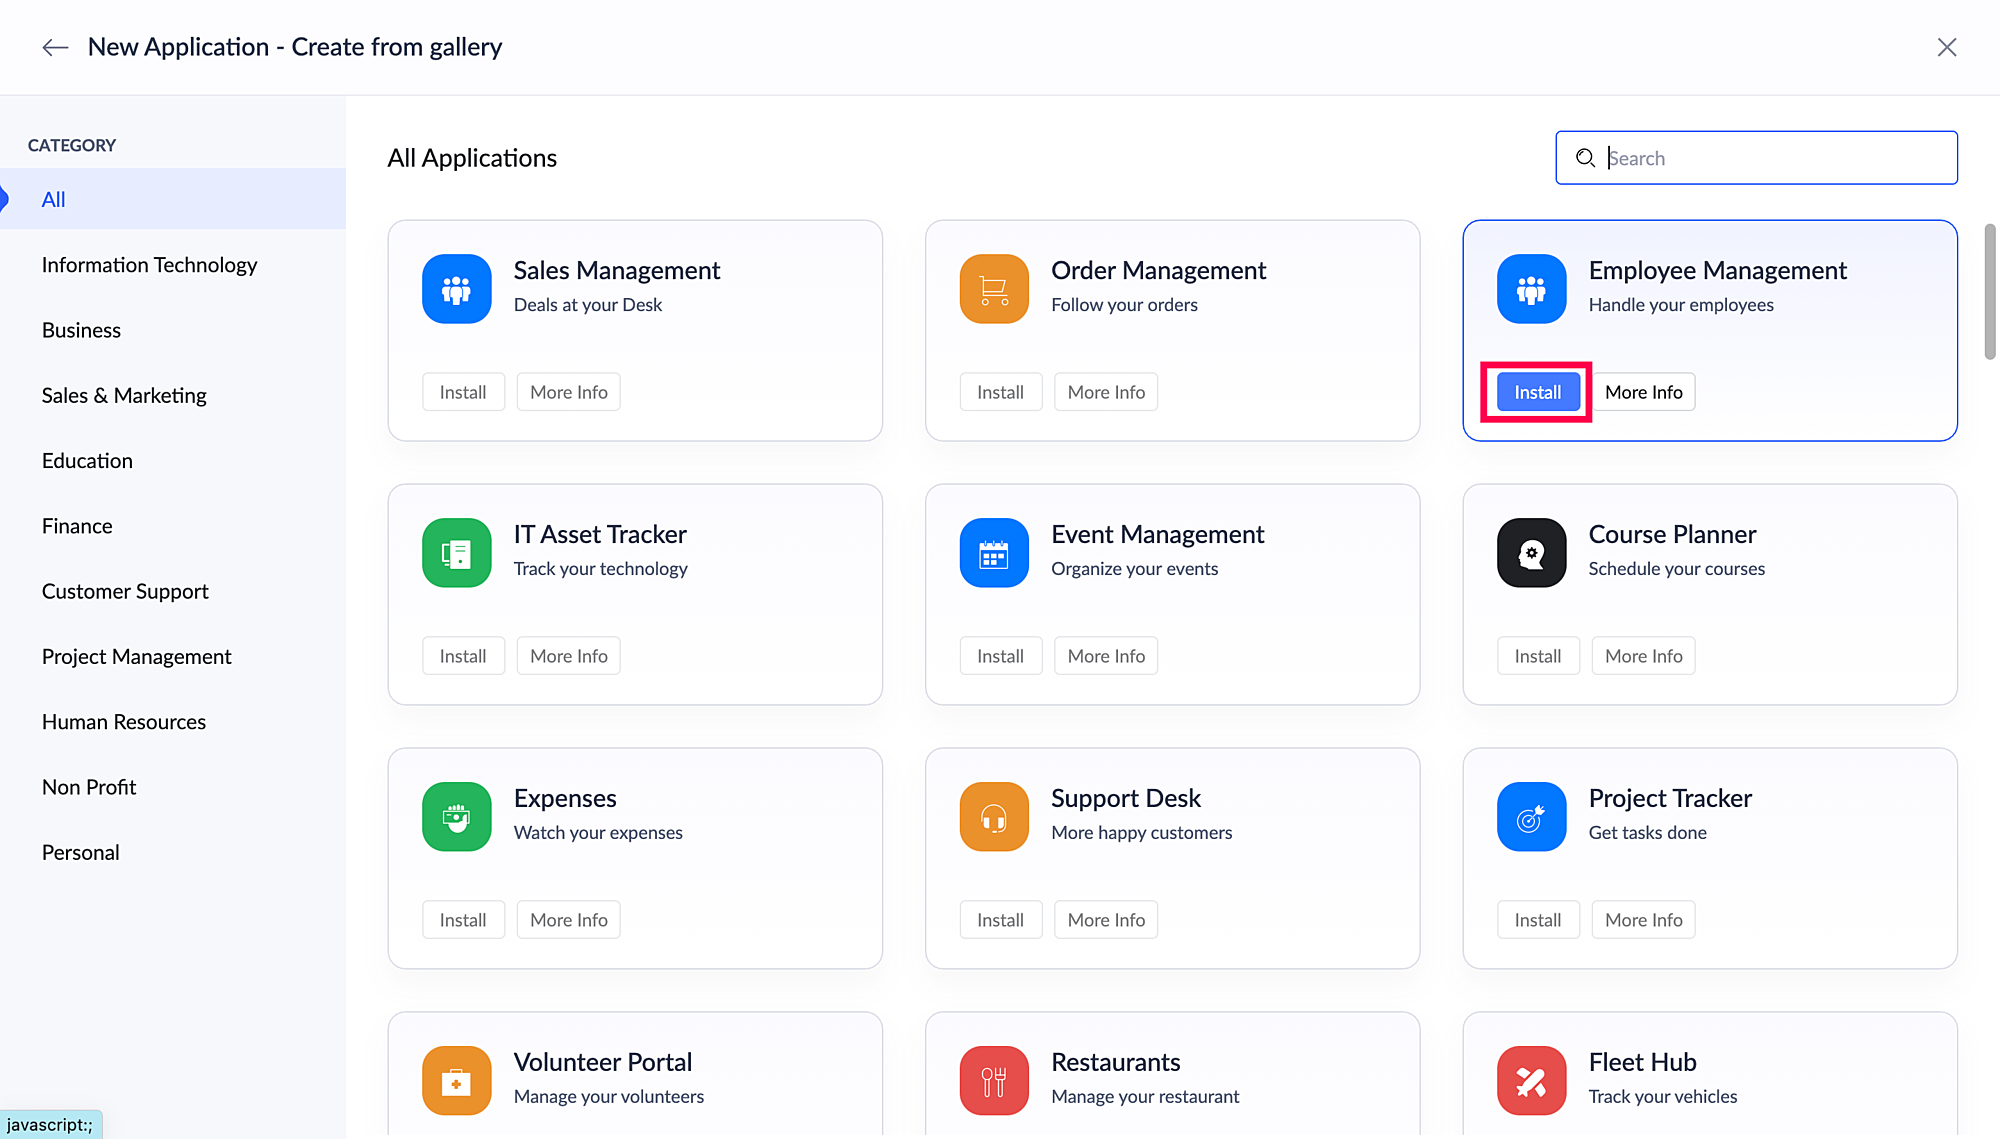Click the Order Management cart icon
2000x1139 pixels.
[x=993, y=289]
